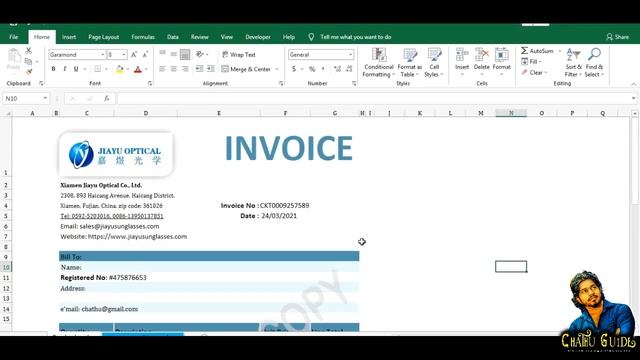Decrease the cell indent

pos(199,69)
